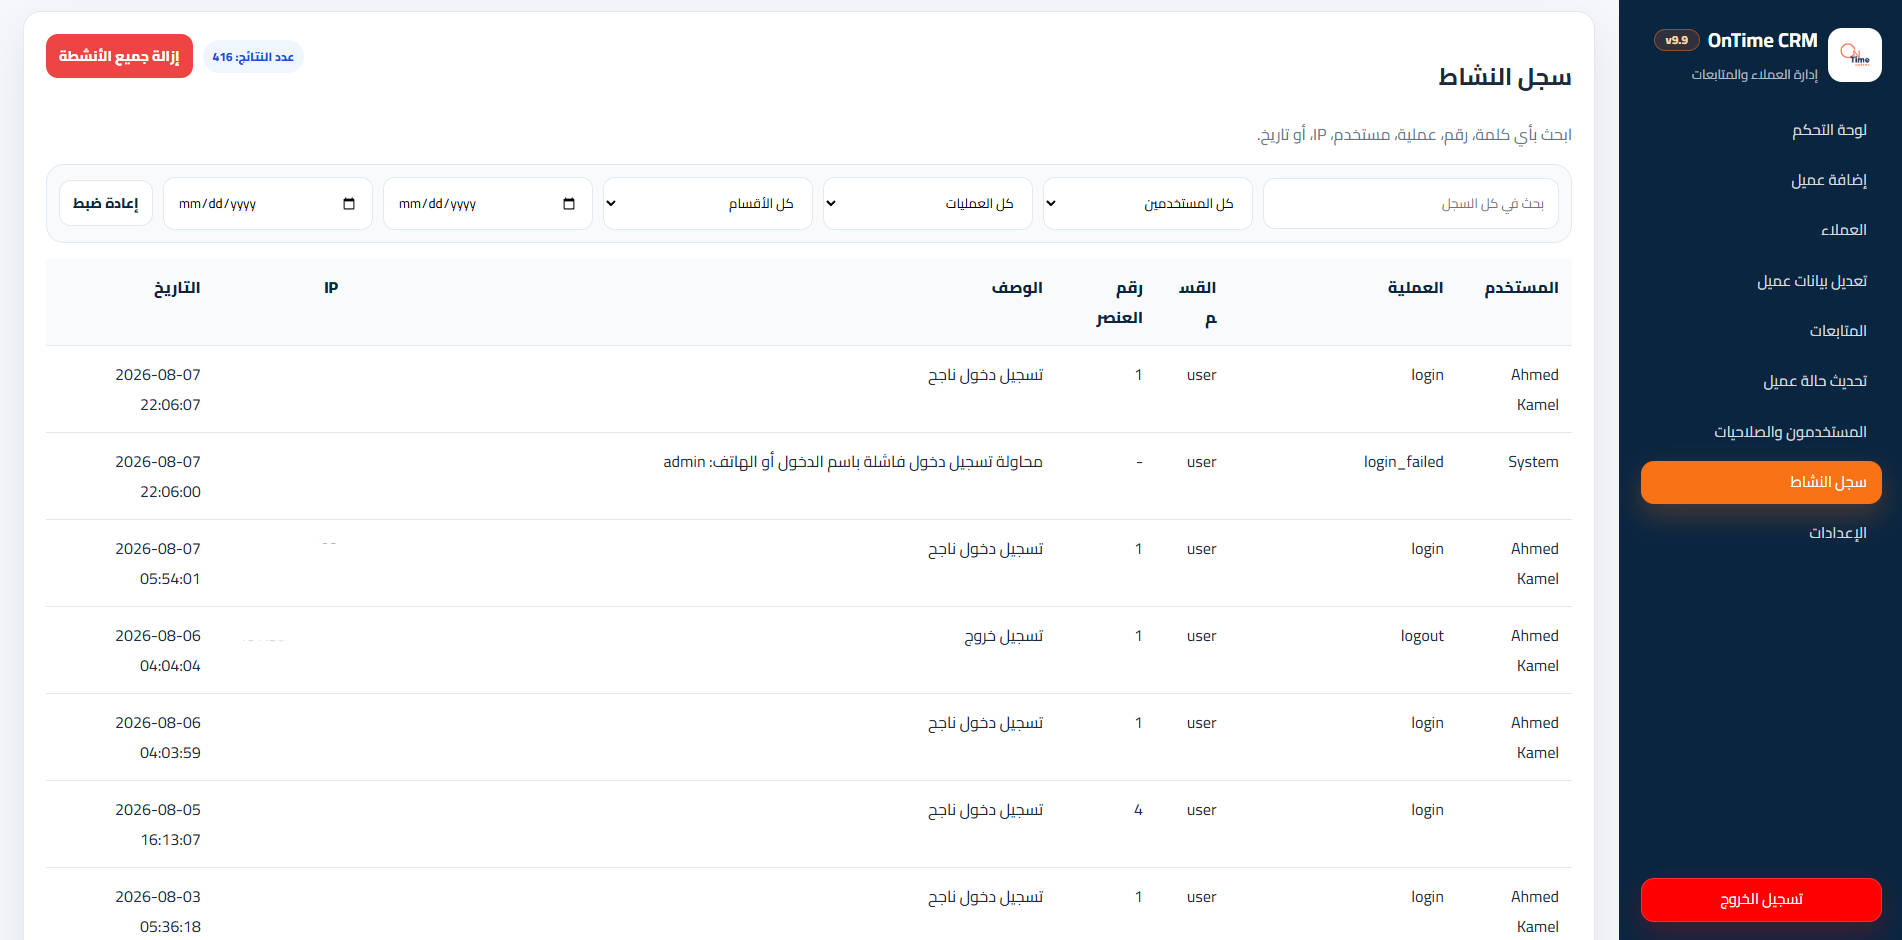Click تسجيل دخول ناجح in 16:13:07 row
Viewport: 1902px width, 940px height.
[985, 810]
